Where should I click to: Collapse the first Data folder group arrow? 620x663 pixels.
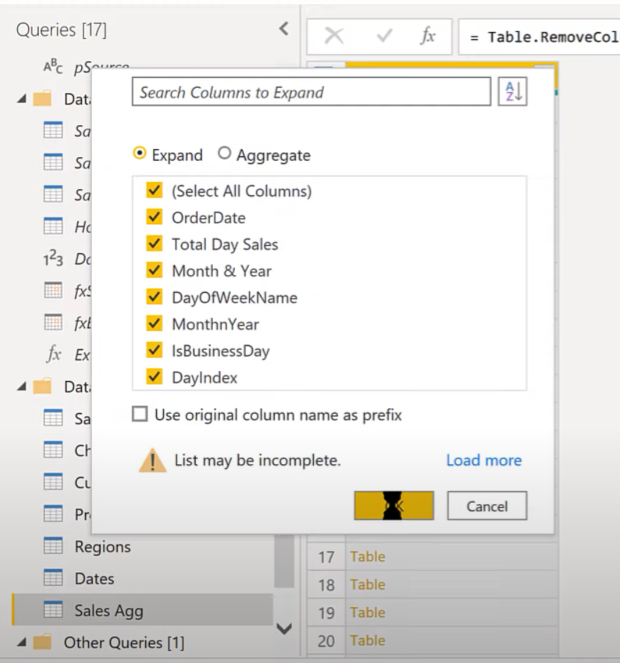click(22, 99)
